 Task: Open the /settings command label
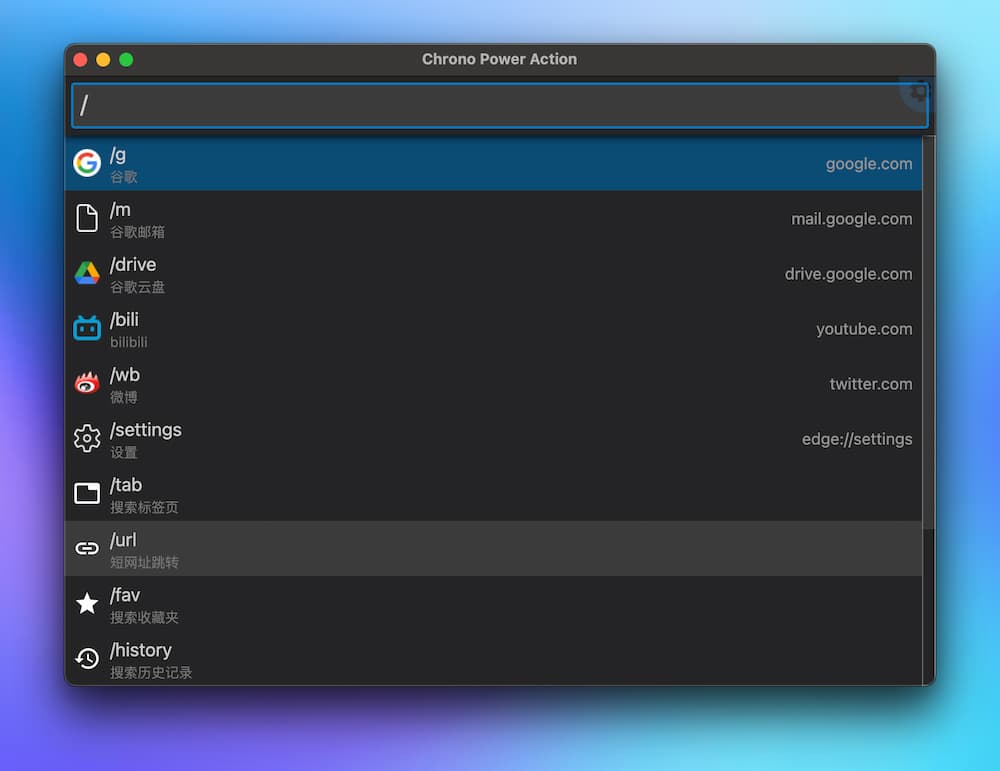pyautogui.click(x=145, y=430)
